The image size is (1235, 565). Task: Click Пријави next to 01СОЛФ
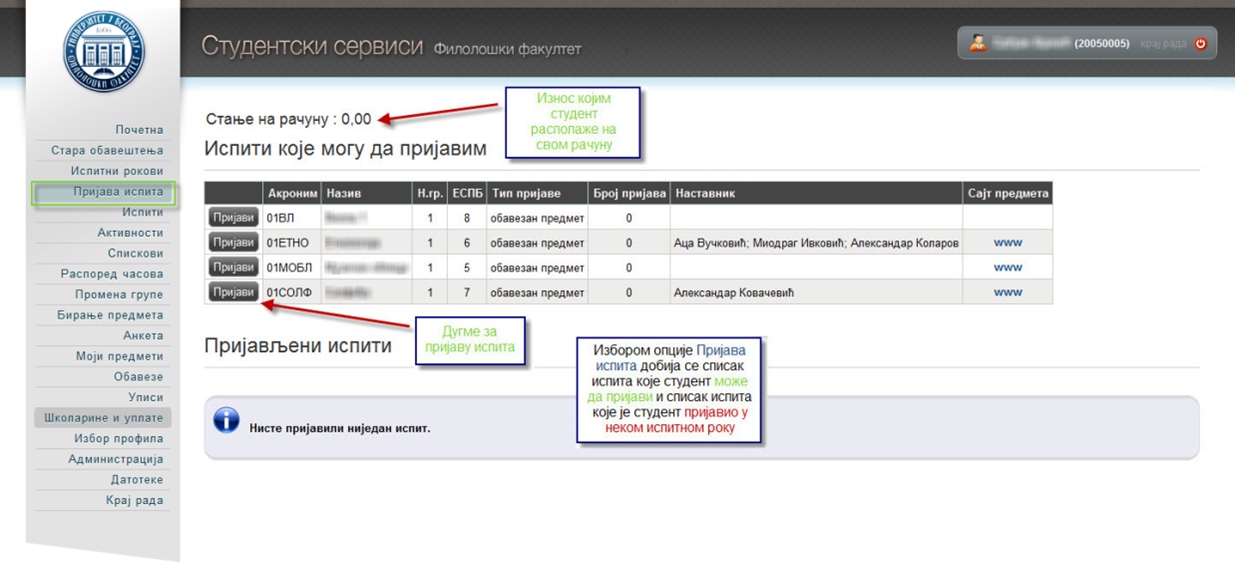click(234, 292)
